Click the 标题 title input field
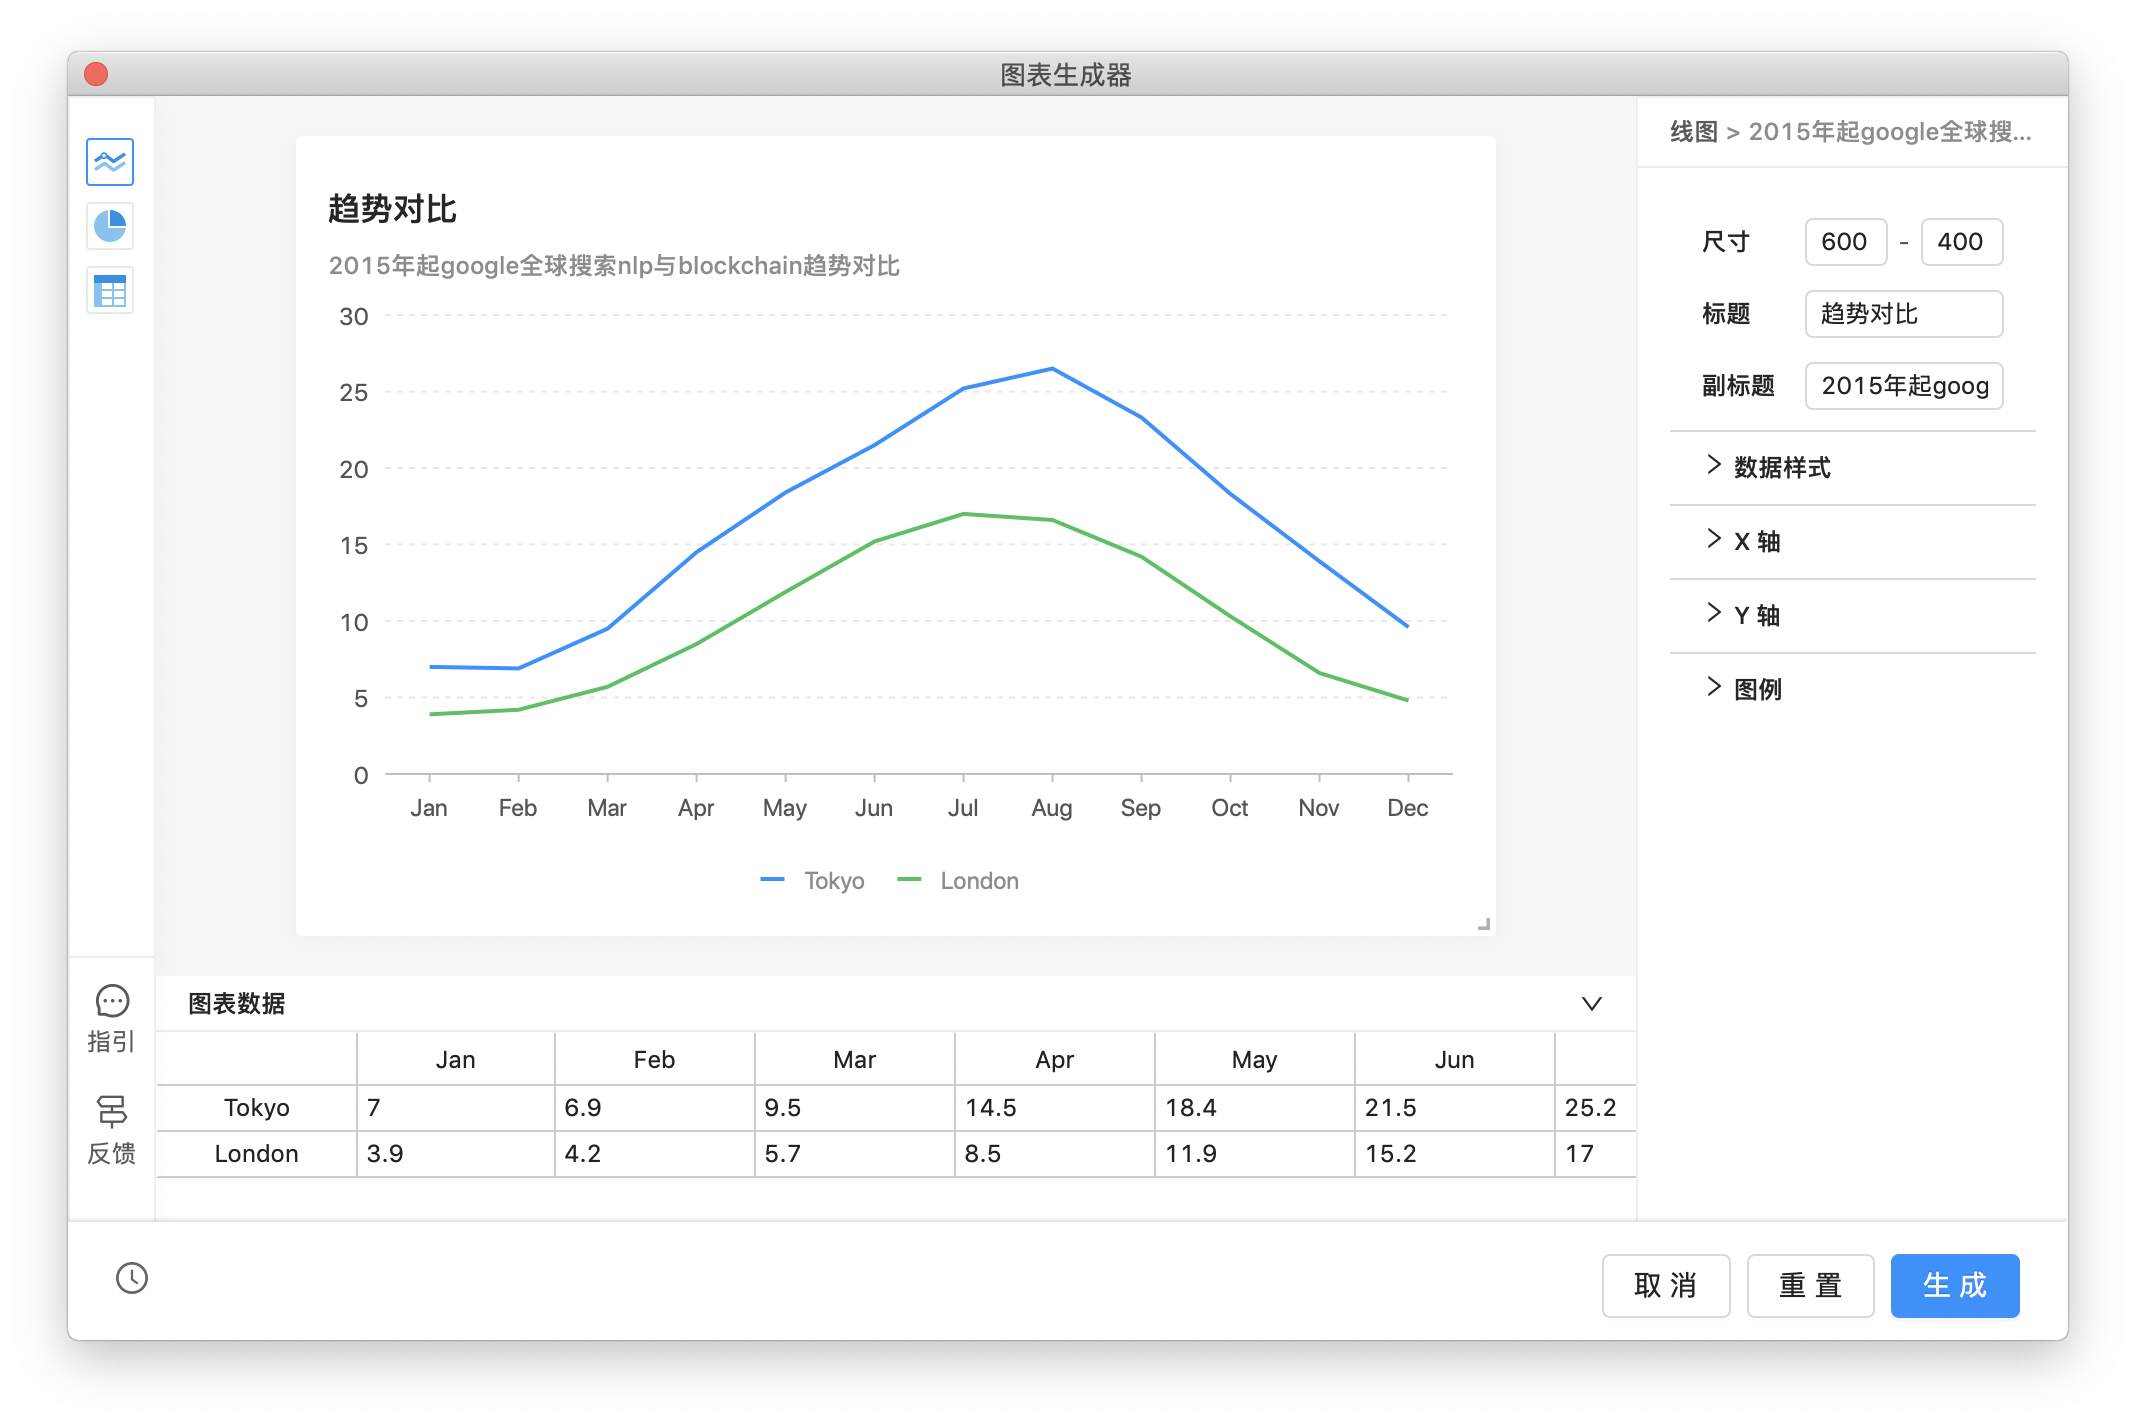 1903,314
